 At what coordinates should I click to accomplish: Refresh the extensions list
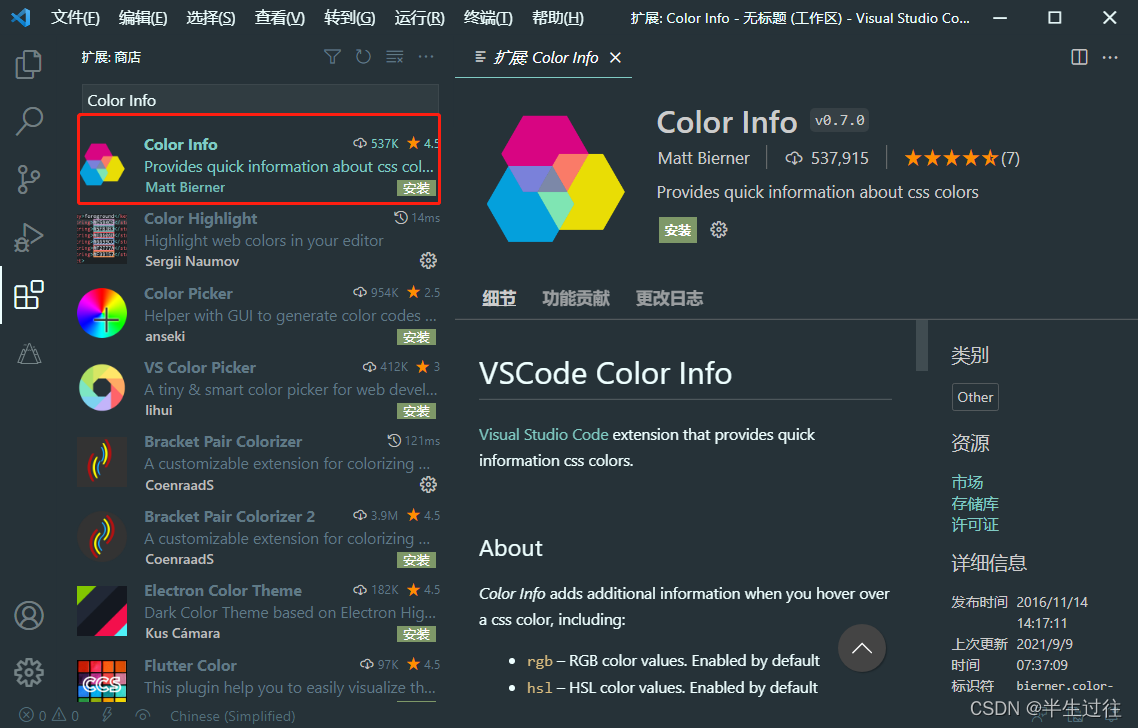pyautogui.click(x=363, y=57)
